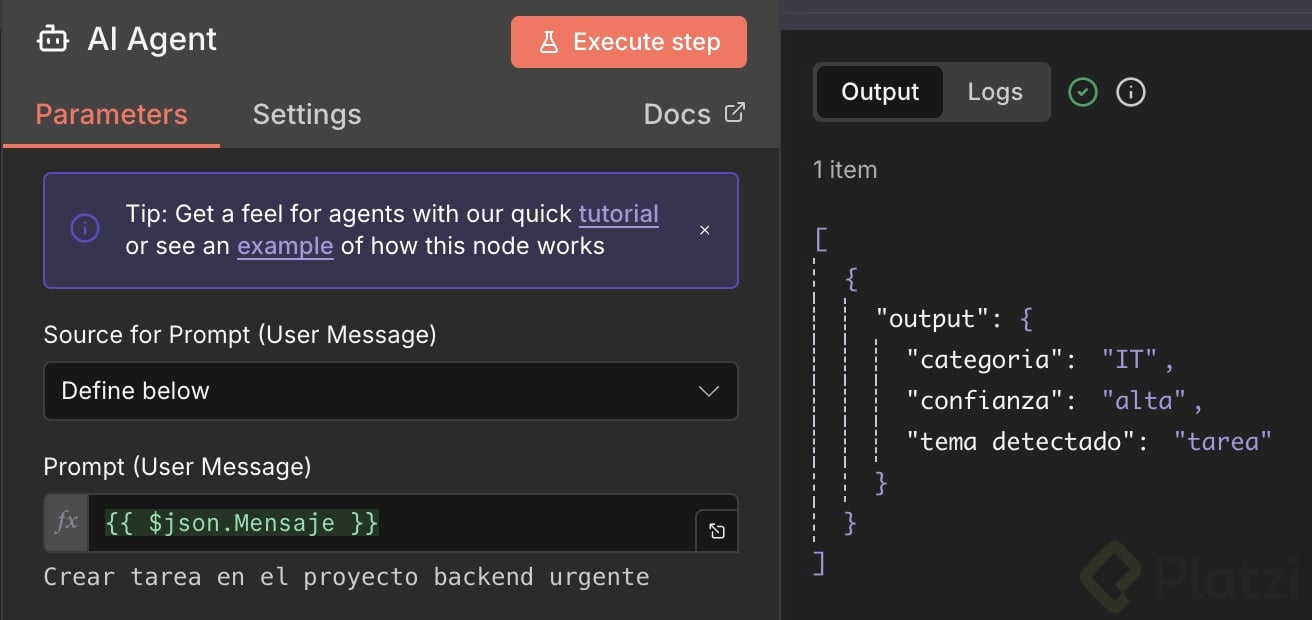Select the Parameters tab
This screenshot has height=620, width=1312.
tap(111, 114)
